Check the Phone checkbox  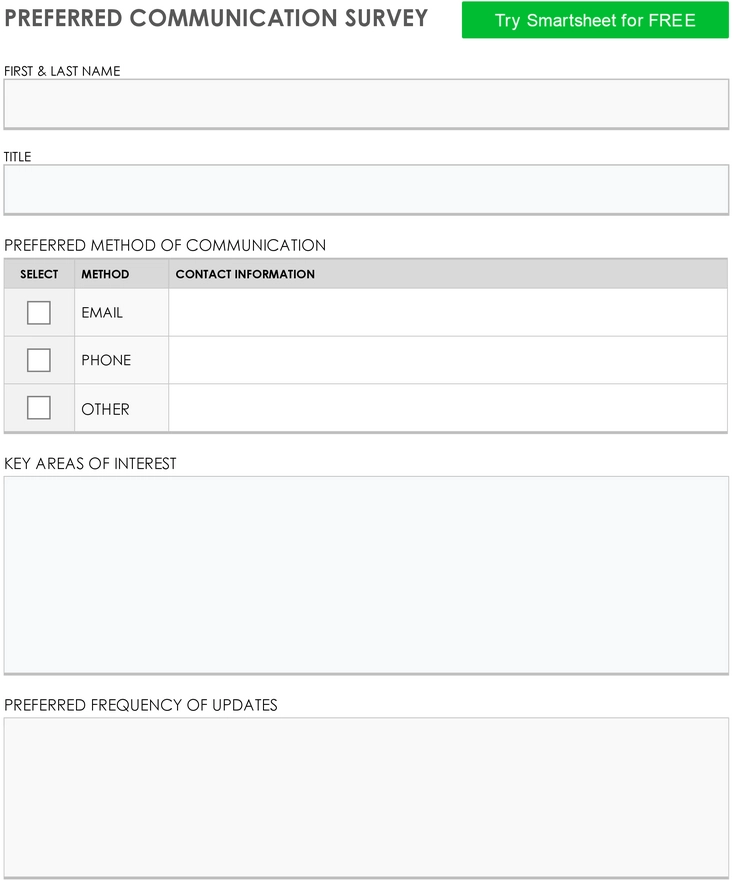click(39, 360)
